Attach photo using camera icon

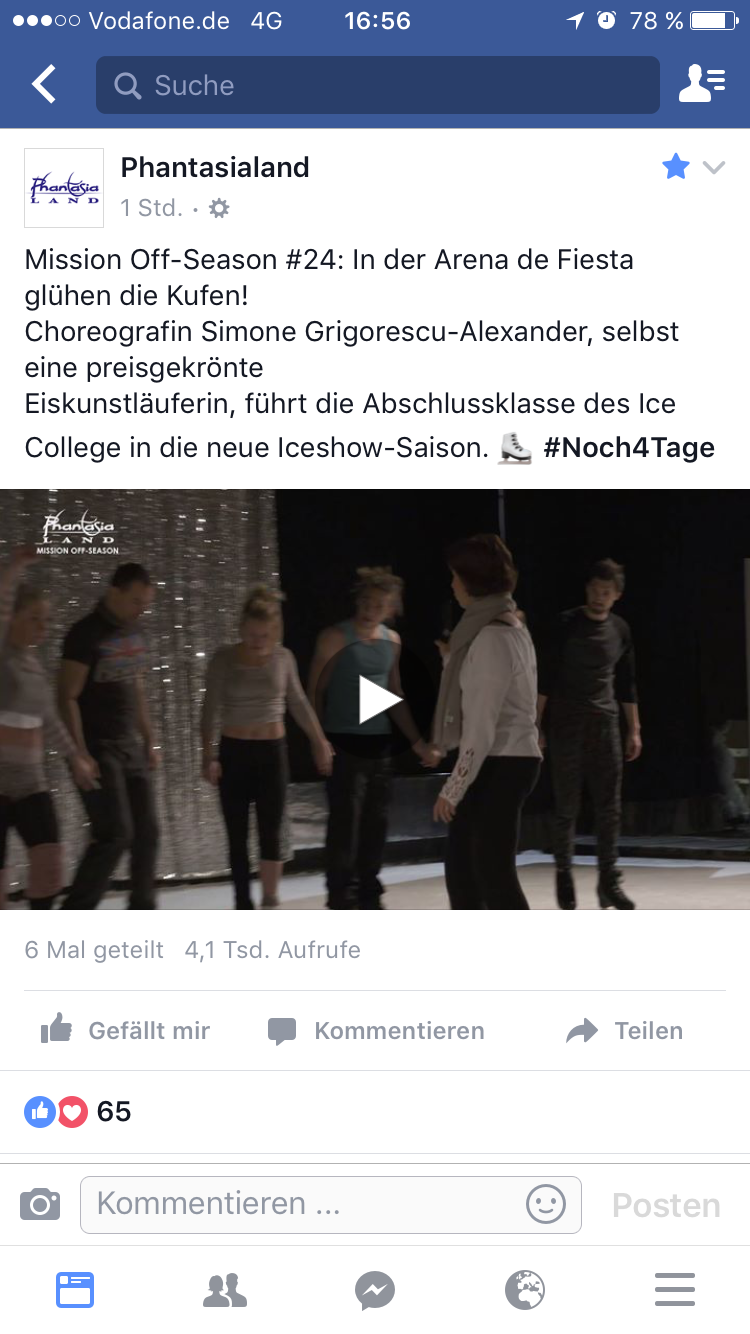coord(40,1204)
